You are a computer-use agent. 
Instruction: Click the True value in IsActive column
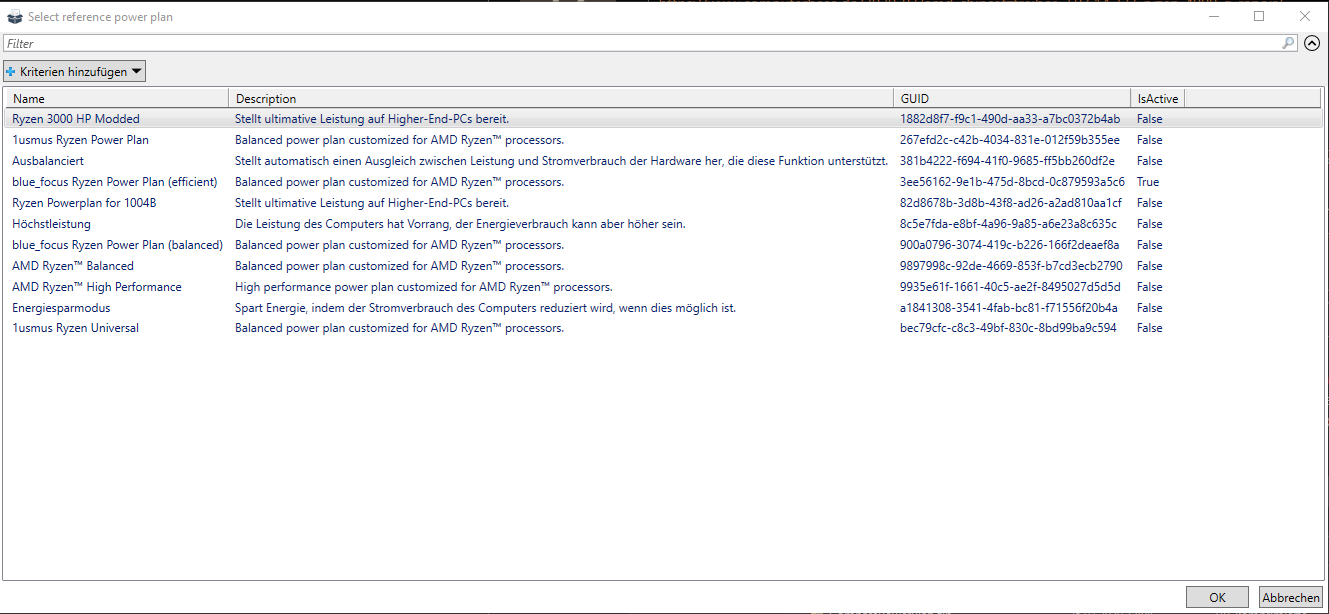point(1148,182)
